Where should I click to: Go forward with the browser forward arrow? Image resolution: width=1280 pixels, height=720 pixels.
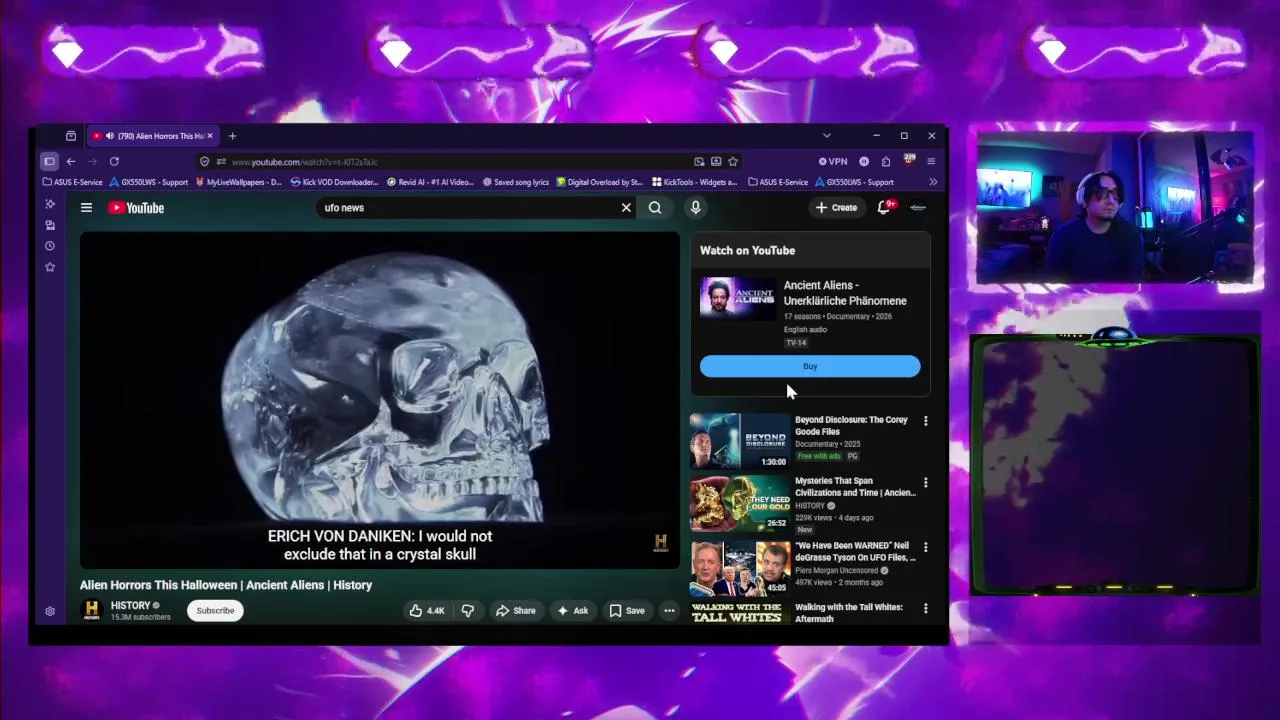(92, 161)
